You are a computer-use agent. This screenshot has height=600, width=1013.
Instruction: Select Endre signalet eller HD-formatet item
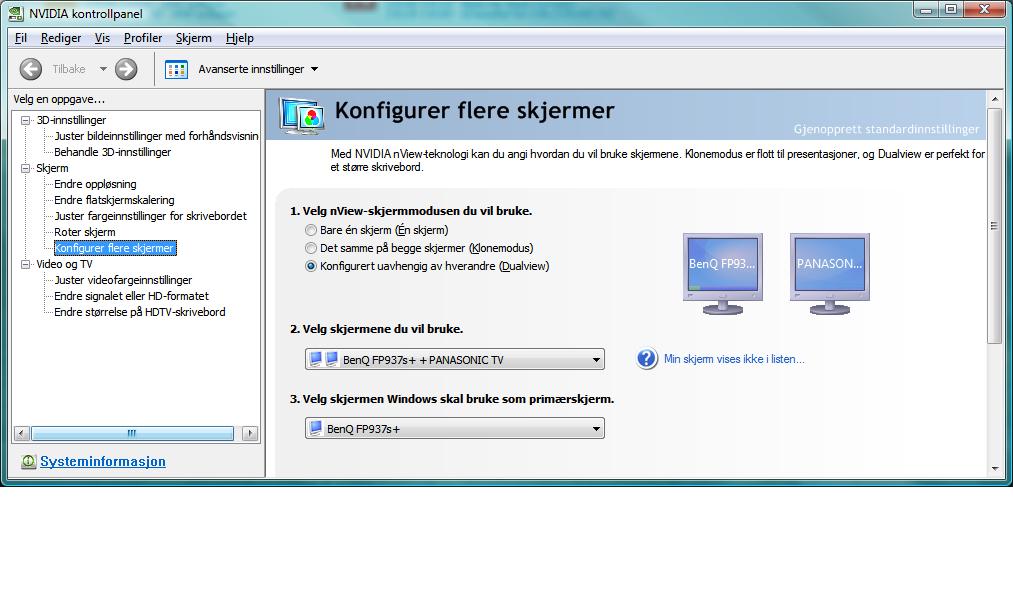click(x=132, y=296)
